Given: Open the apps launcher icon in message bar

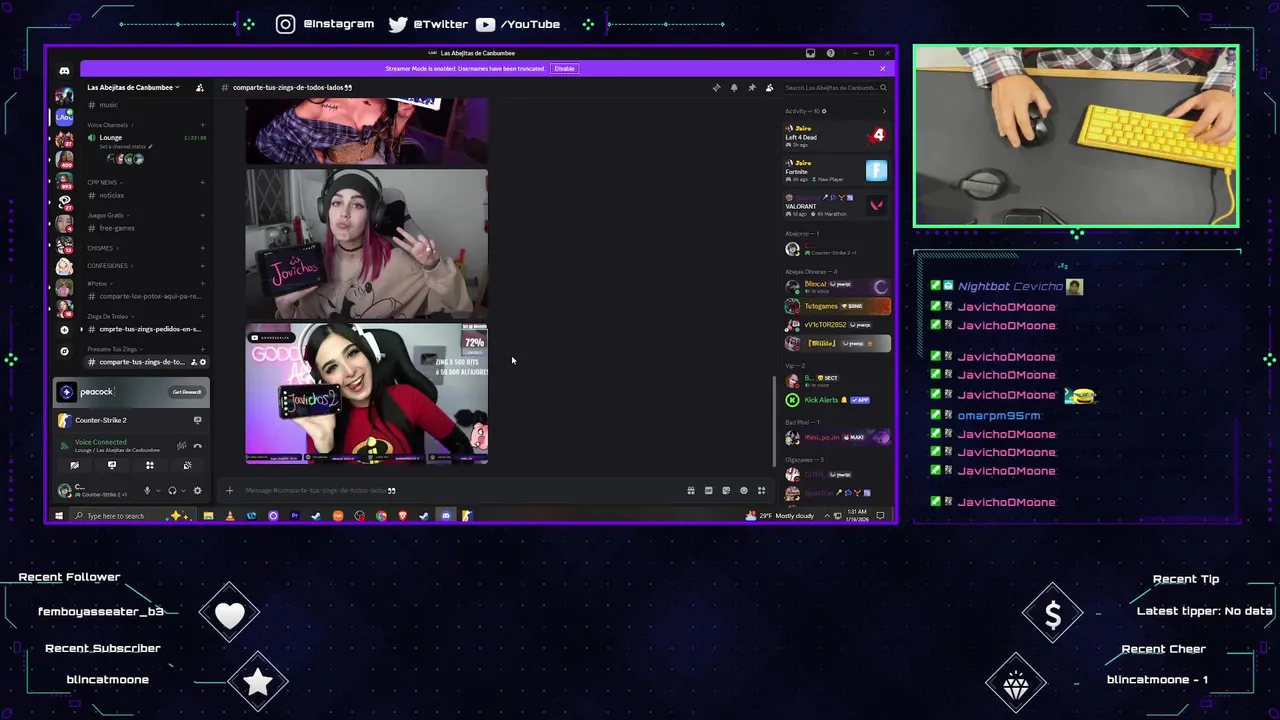Looking at the screenshot, I should pos(761,491).
